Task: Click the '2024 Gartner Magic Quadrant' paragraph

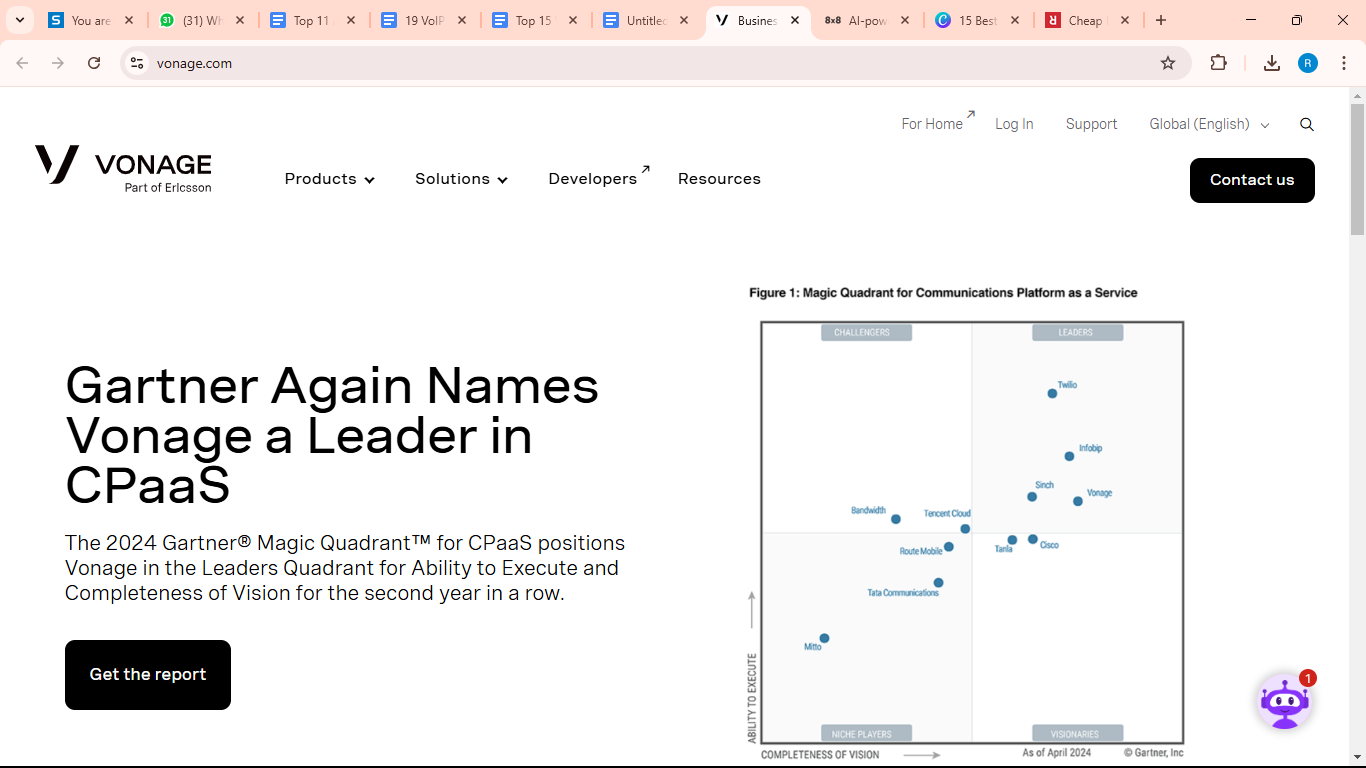Action: click(345, 568)
